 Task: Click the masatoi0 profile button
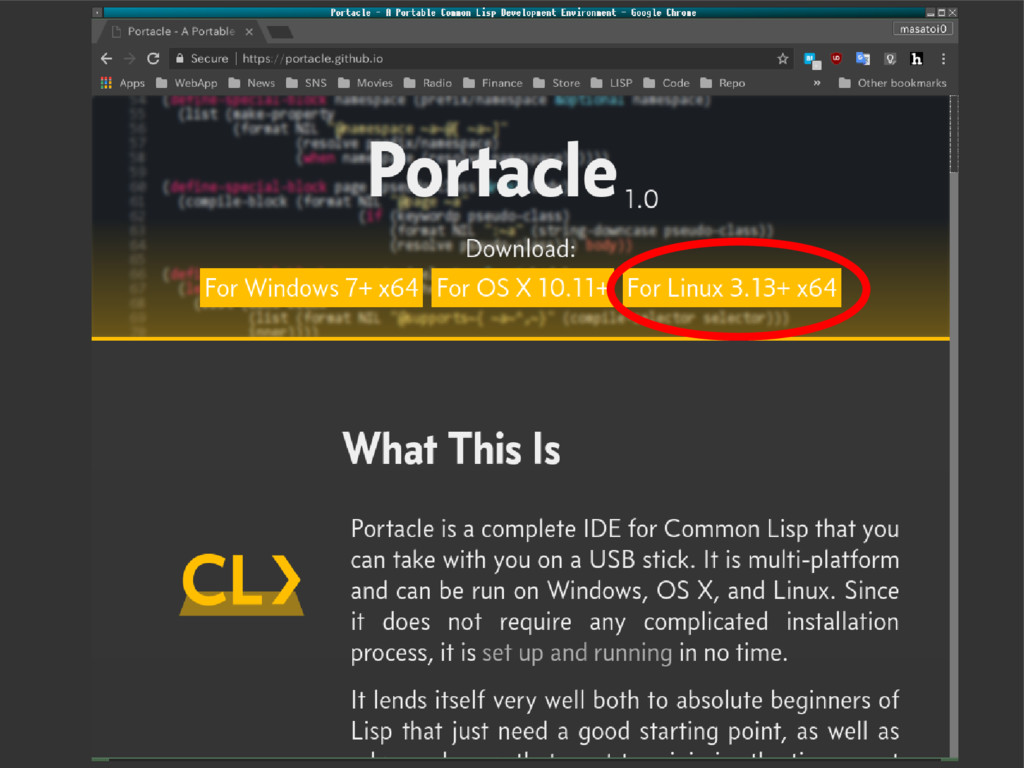tap(923, 29)
